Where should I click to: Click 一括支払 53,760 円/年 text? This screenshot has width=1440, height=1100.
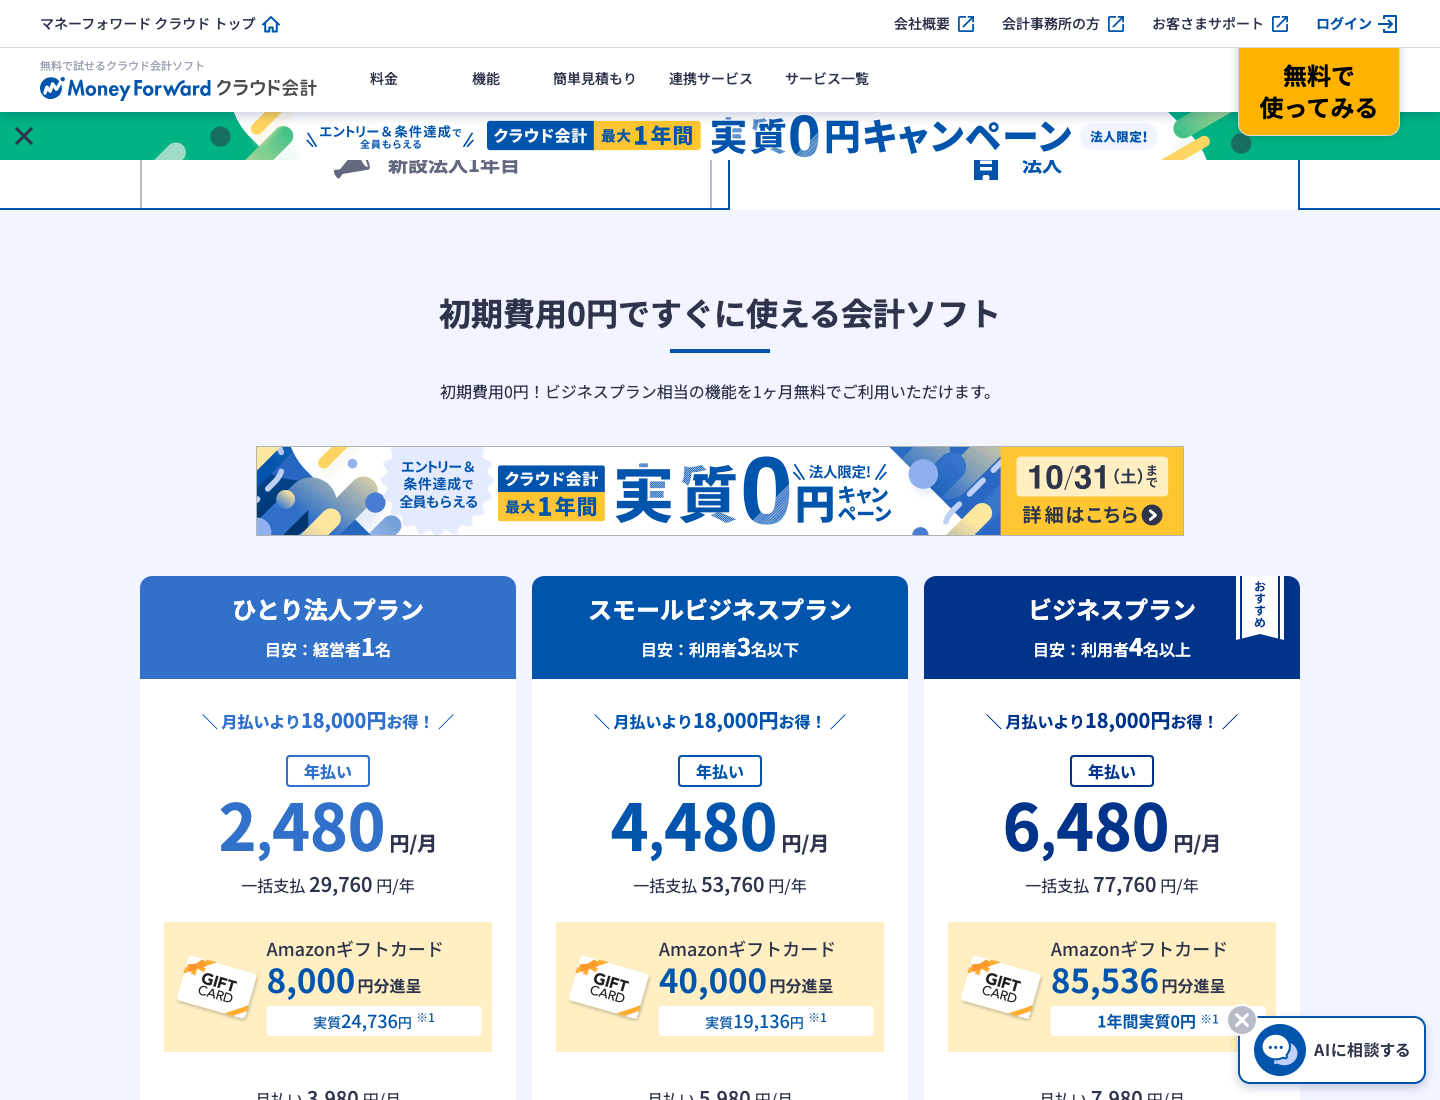click(x=720, y=886)
